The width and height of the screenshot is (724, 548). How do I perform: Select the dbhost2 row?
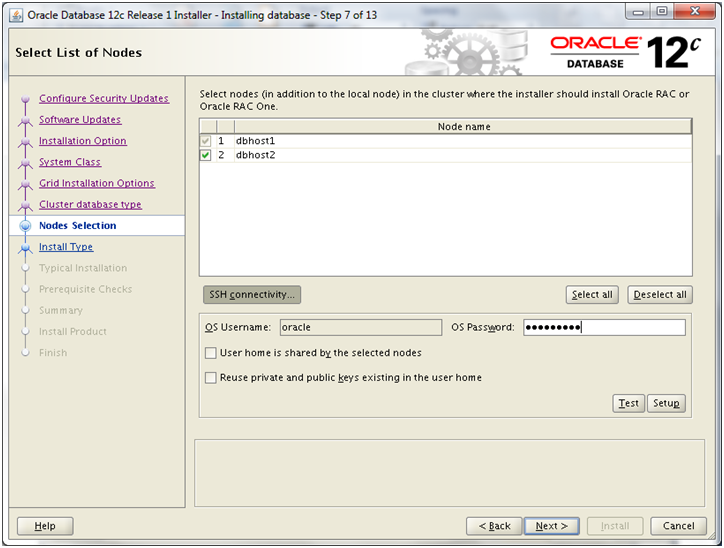(446, 155)
